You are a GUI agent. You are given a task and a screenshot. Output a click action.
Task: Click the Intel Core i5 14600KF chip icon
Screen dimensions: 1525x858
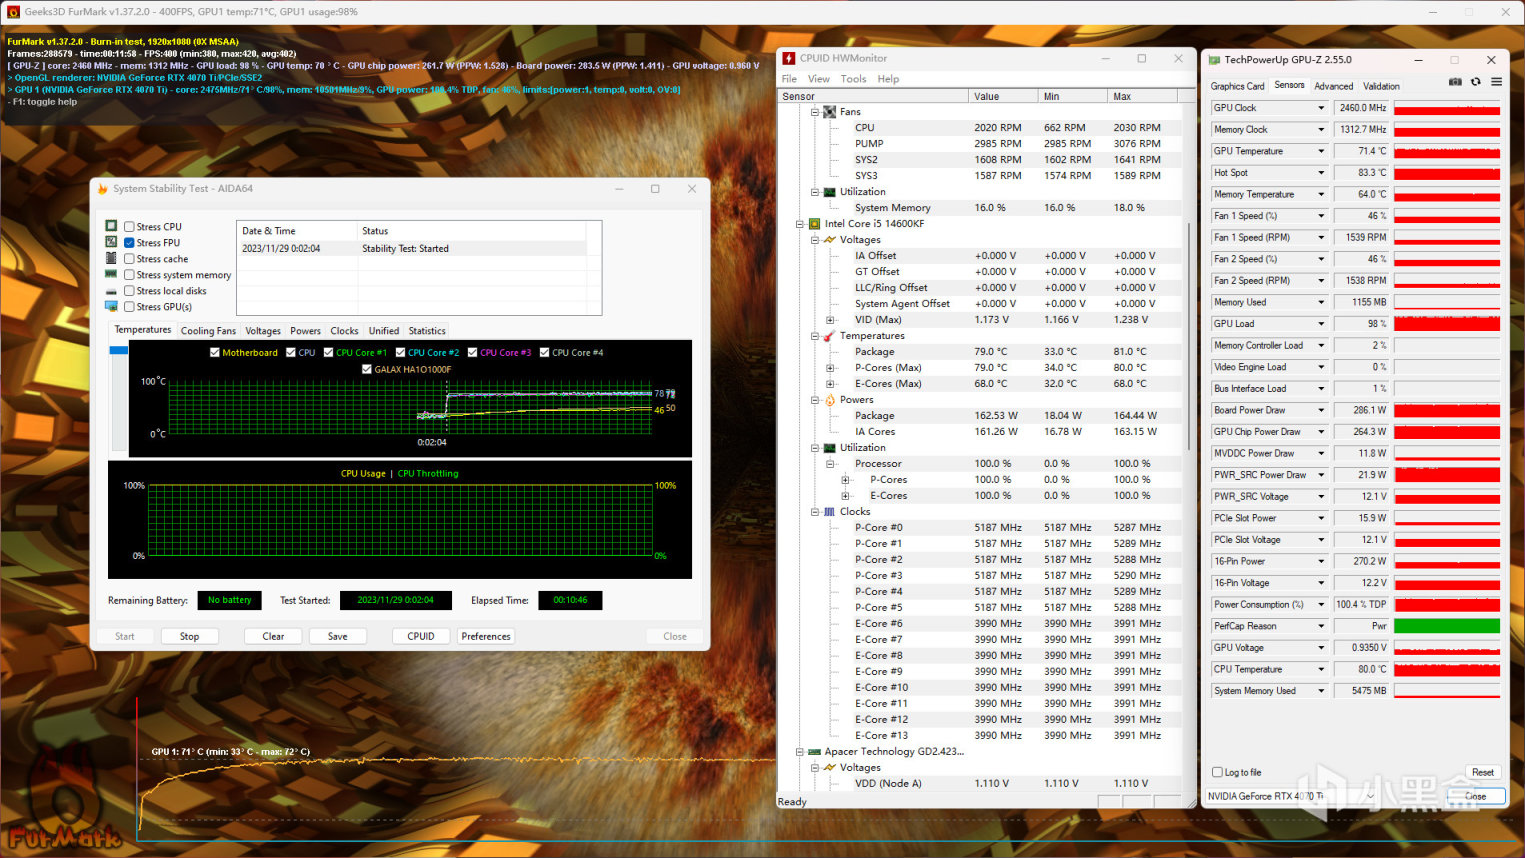coord(814,224)
